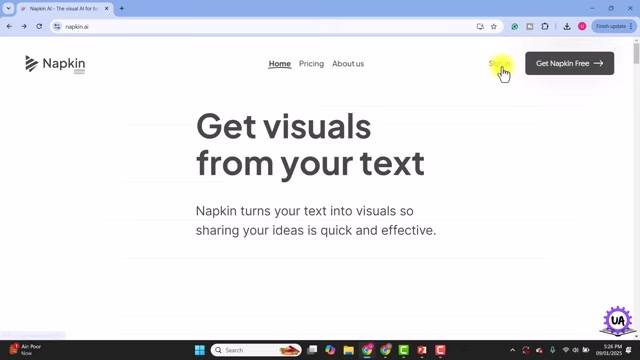Open the Extensions puzzle icon
The height and width of the screenshot is (360, 640).
(x=545, y=27)
